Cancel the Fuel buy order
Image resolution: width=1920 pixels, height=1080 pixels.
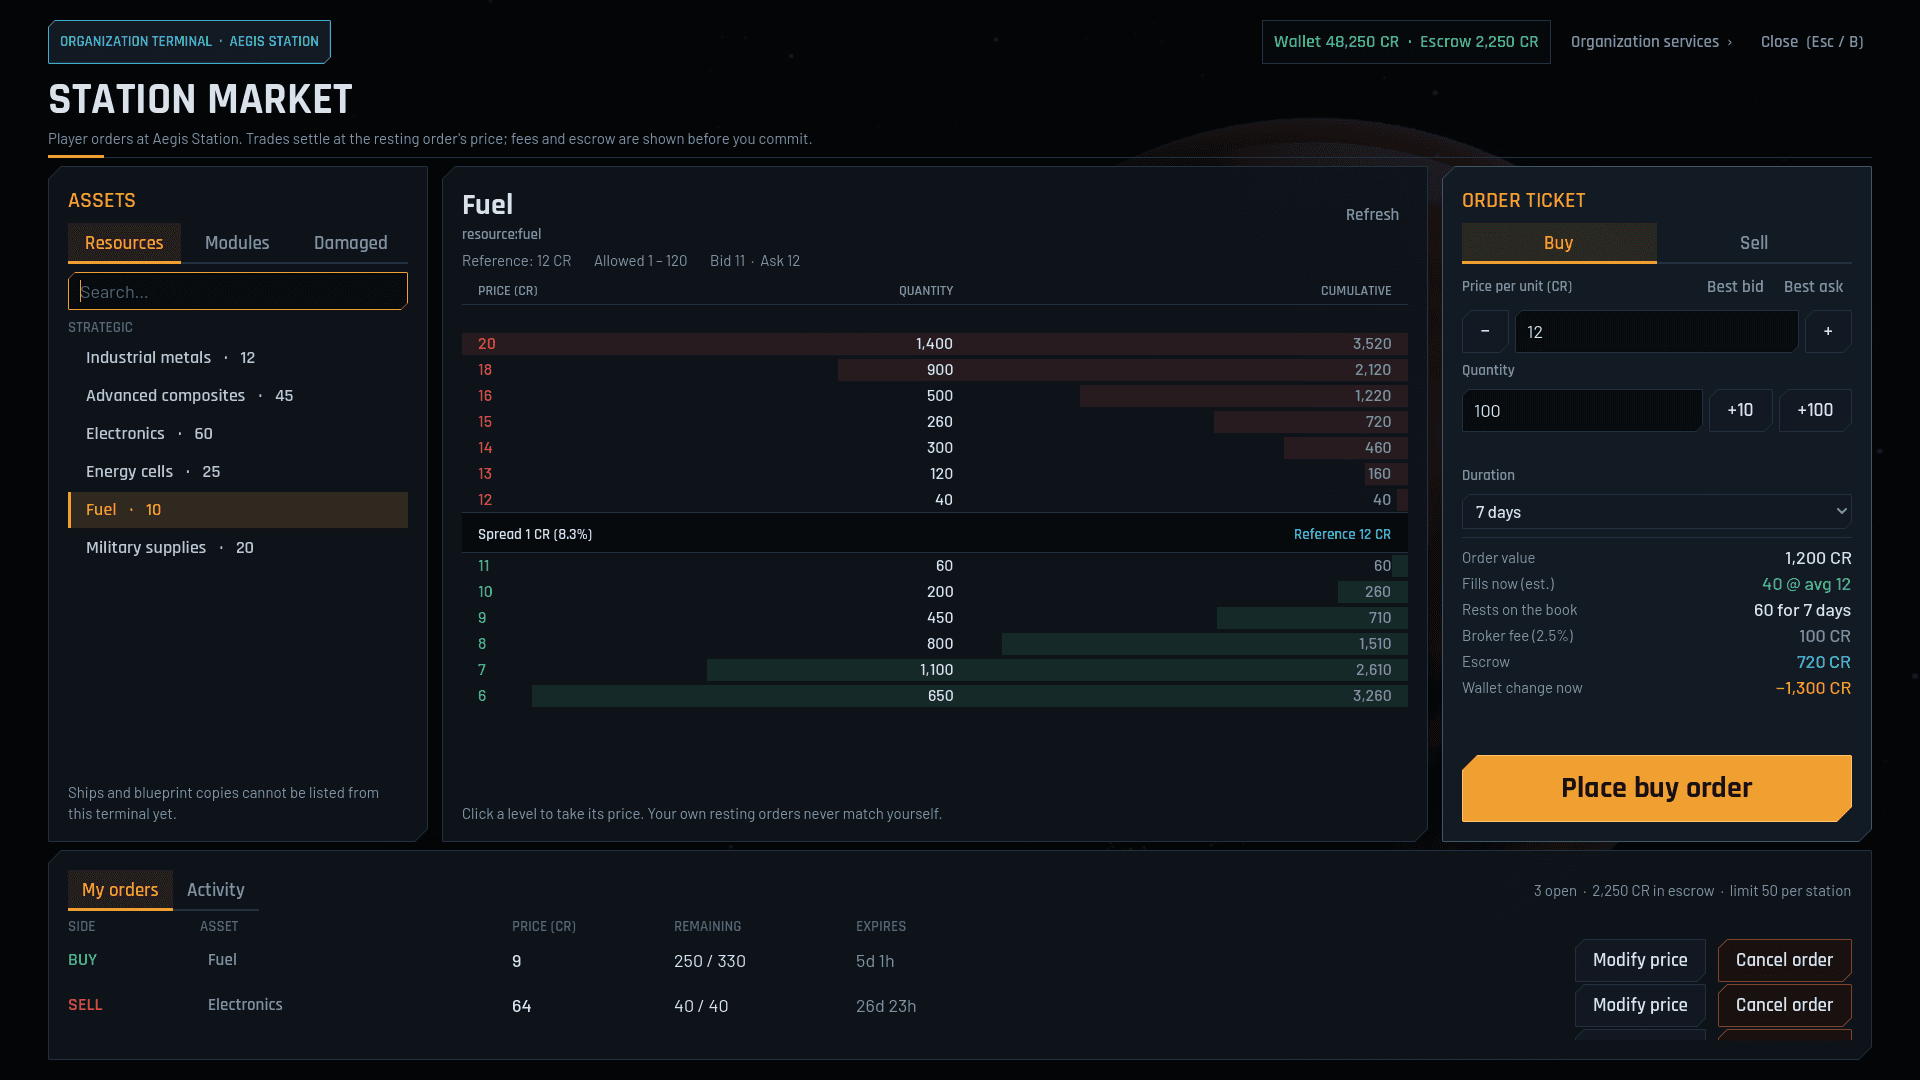[x=1784, y=960]
